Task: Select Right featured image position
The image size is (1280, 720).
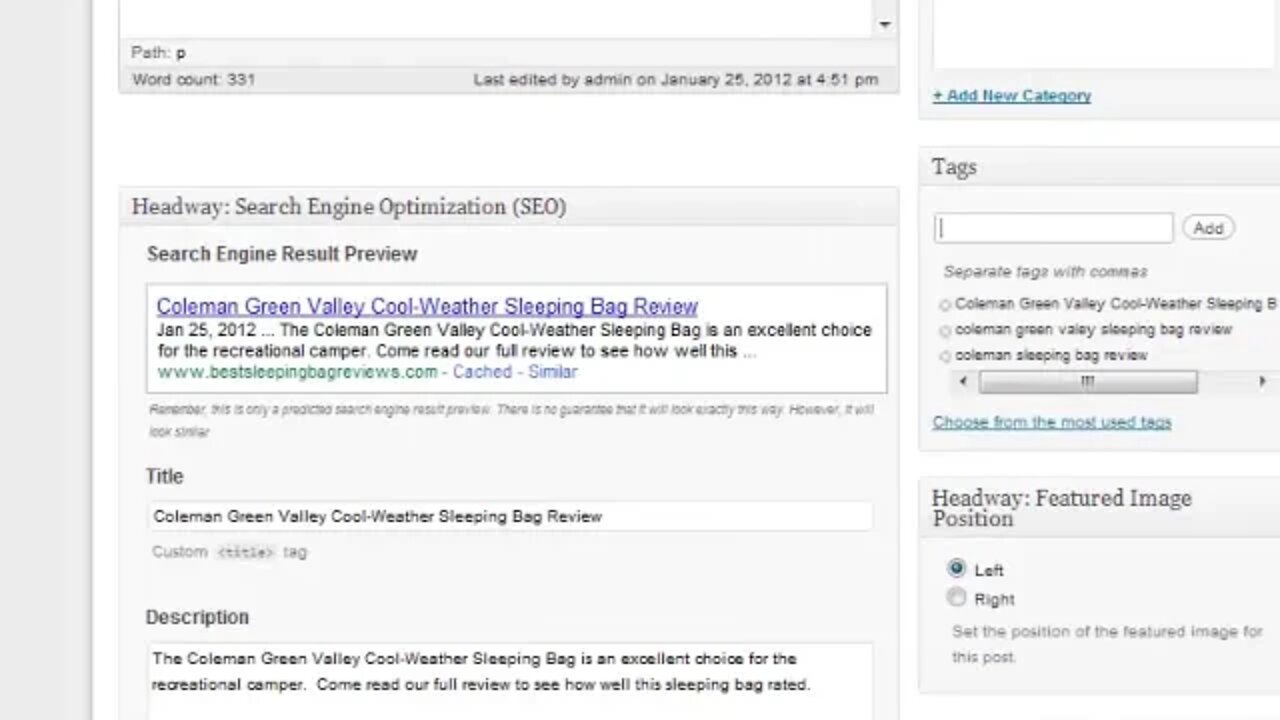Action: [x=957, y=598]
